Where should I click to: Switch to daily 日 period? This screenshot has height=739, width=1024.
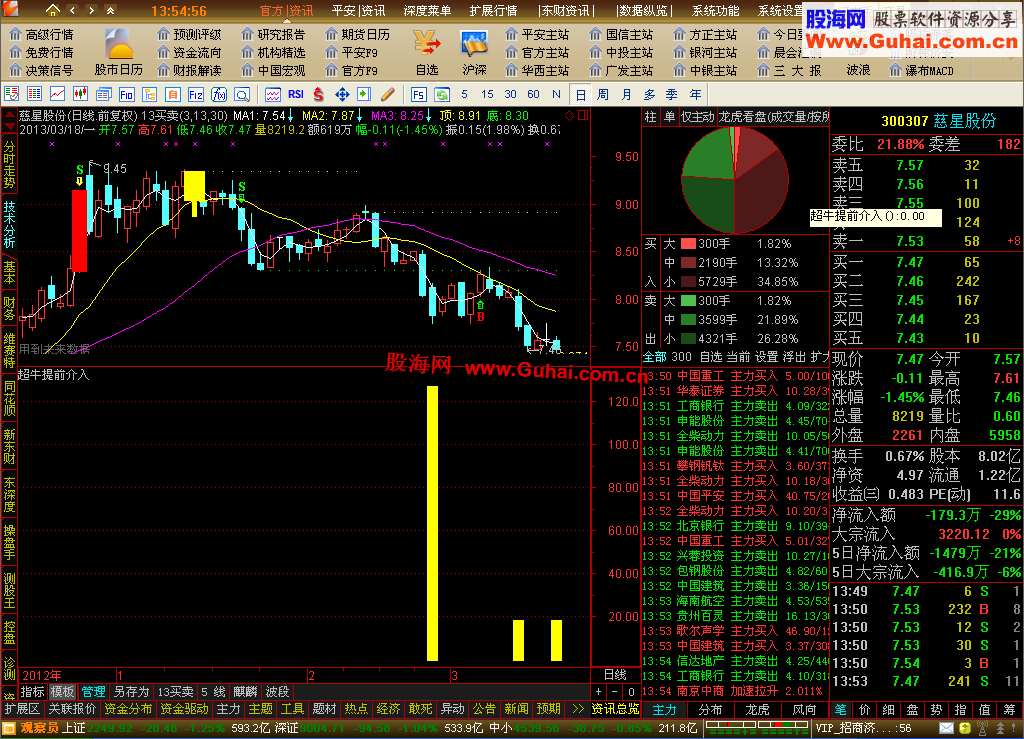[x=581, y=95]
